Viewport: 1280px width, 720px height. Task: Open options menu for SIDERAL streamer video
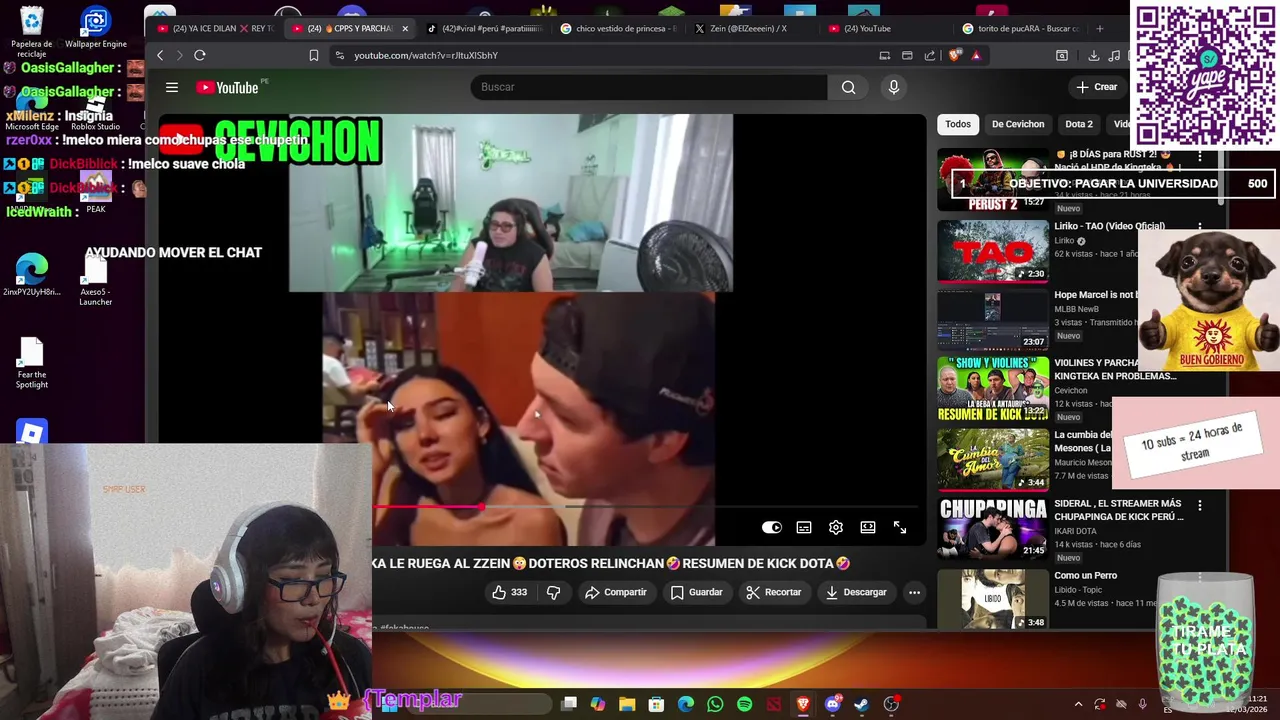(x=1200, y=506)
